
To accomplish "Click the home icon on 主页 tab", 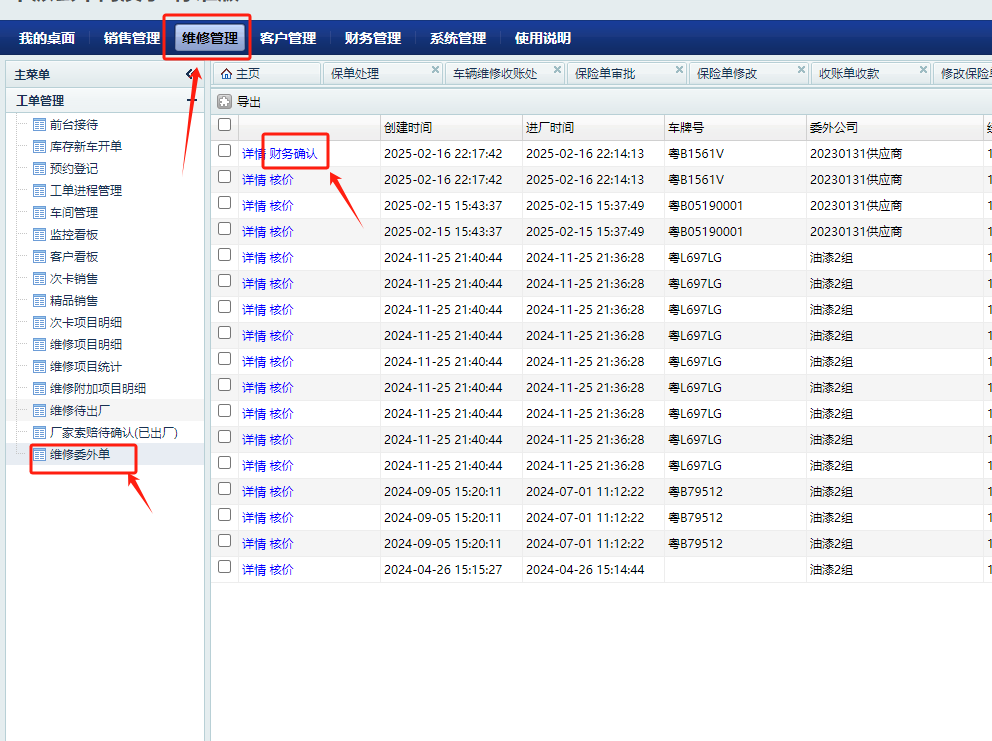I will (226, 73).
